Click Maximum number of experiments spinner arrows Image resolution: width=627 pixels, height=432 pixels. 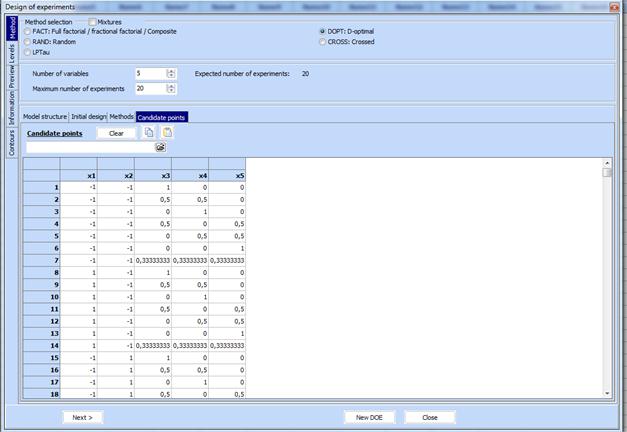[171, 88]
